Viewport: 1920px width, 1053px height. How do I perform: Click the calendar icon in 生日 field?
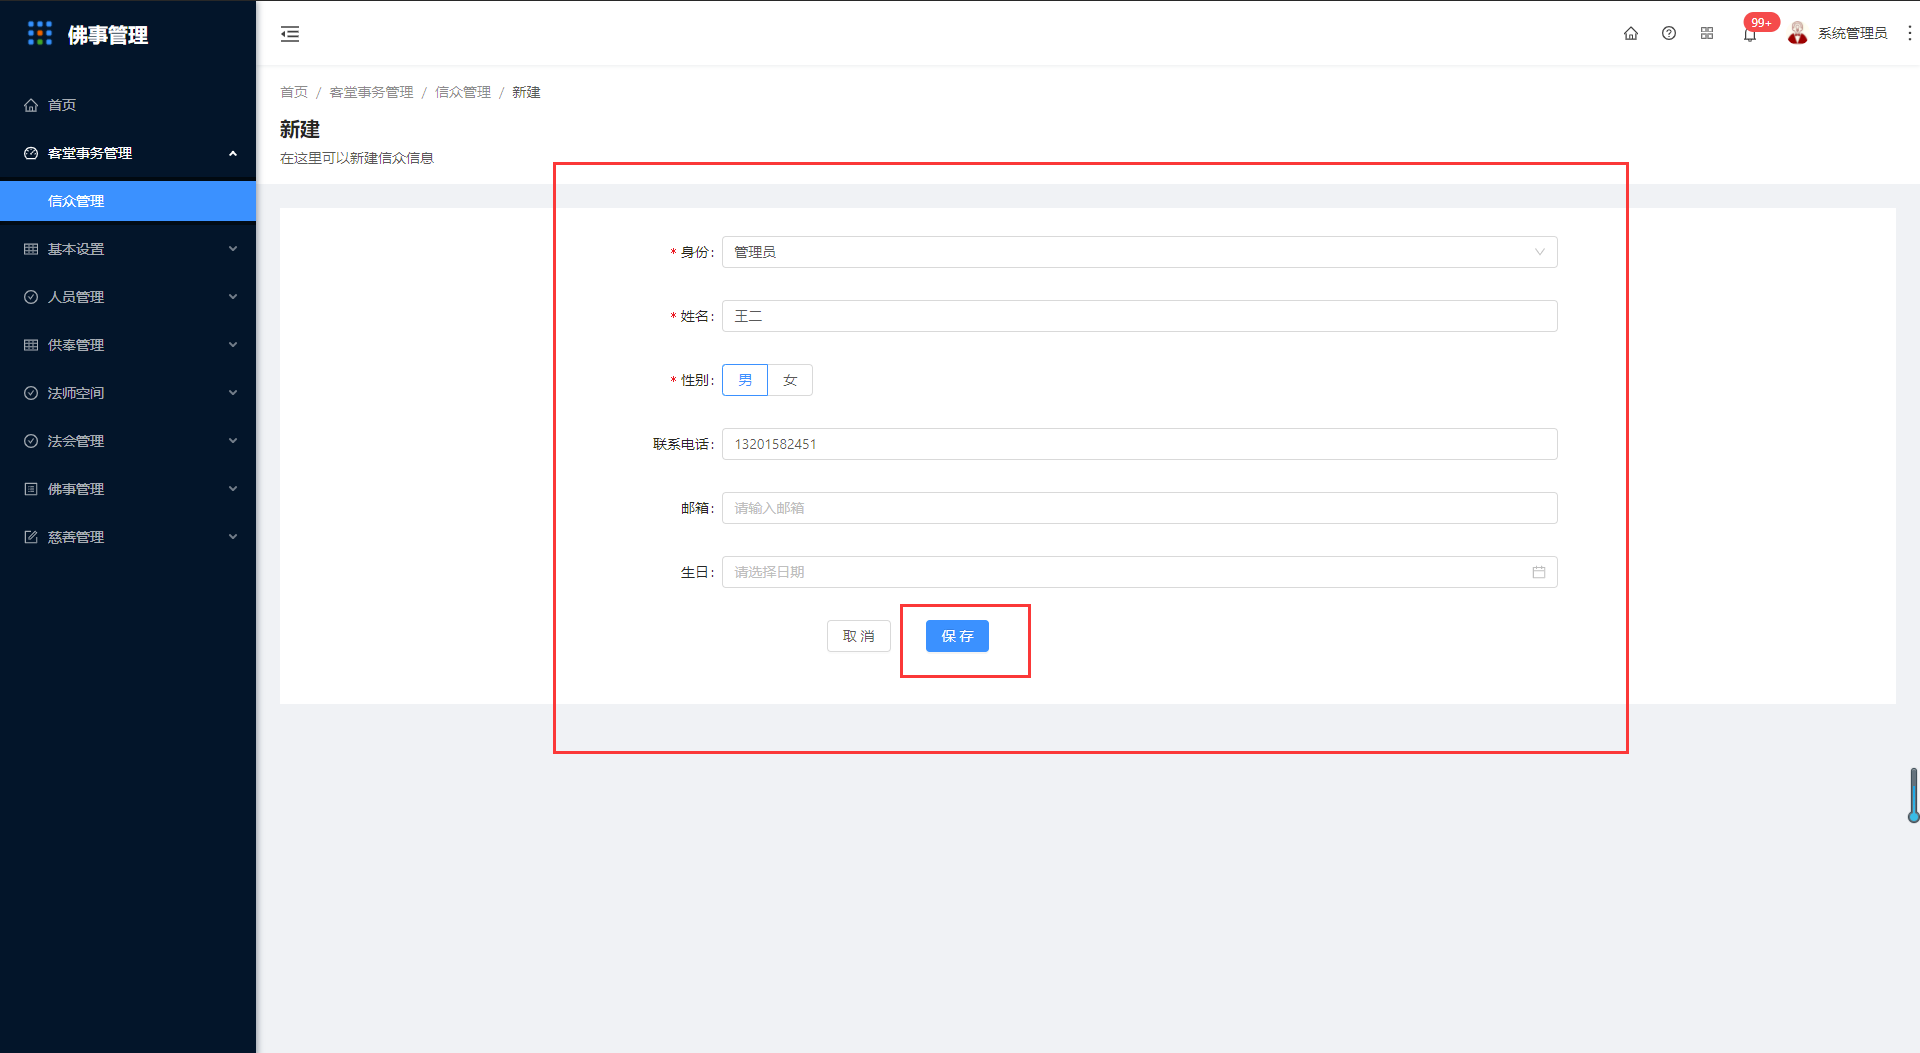[1539, 572]
